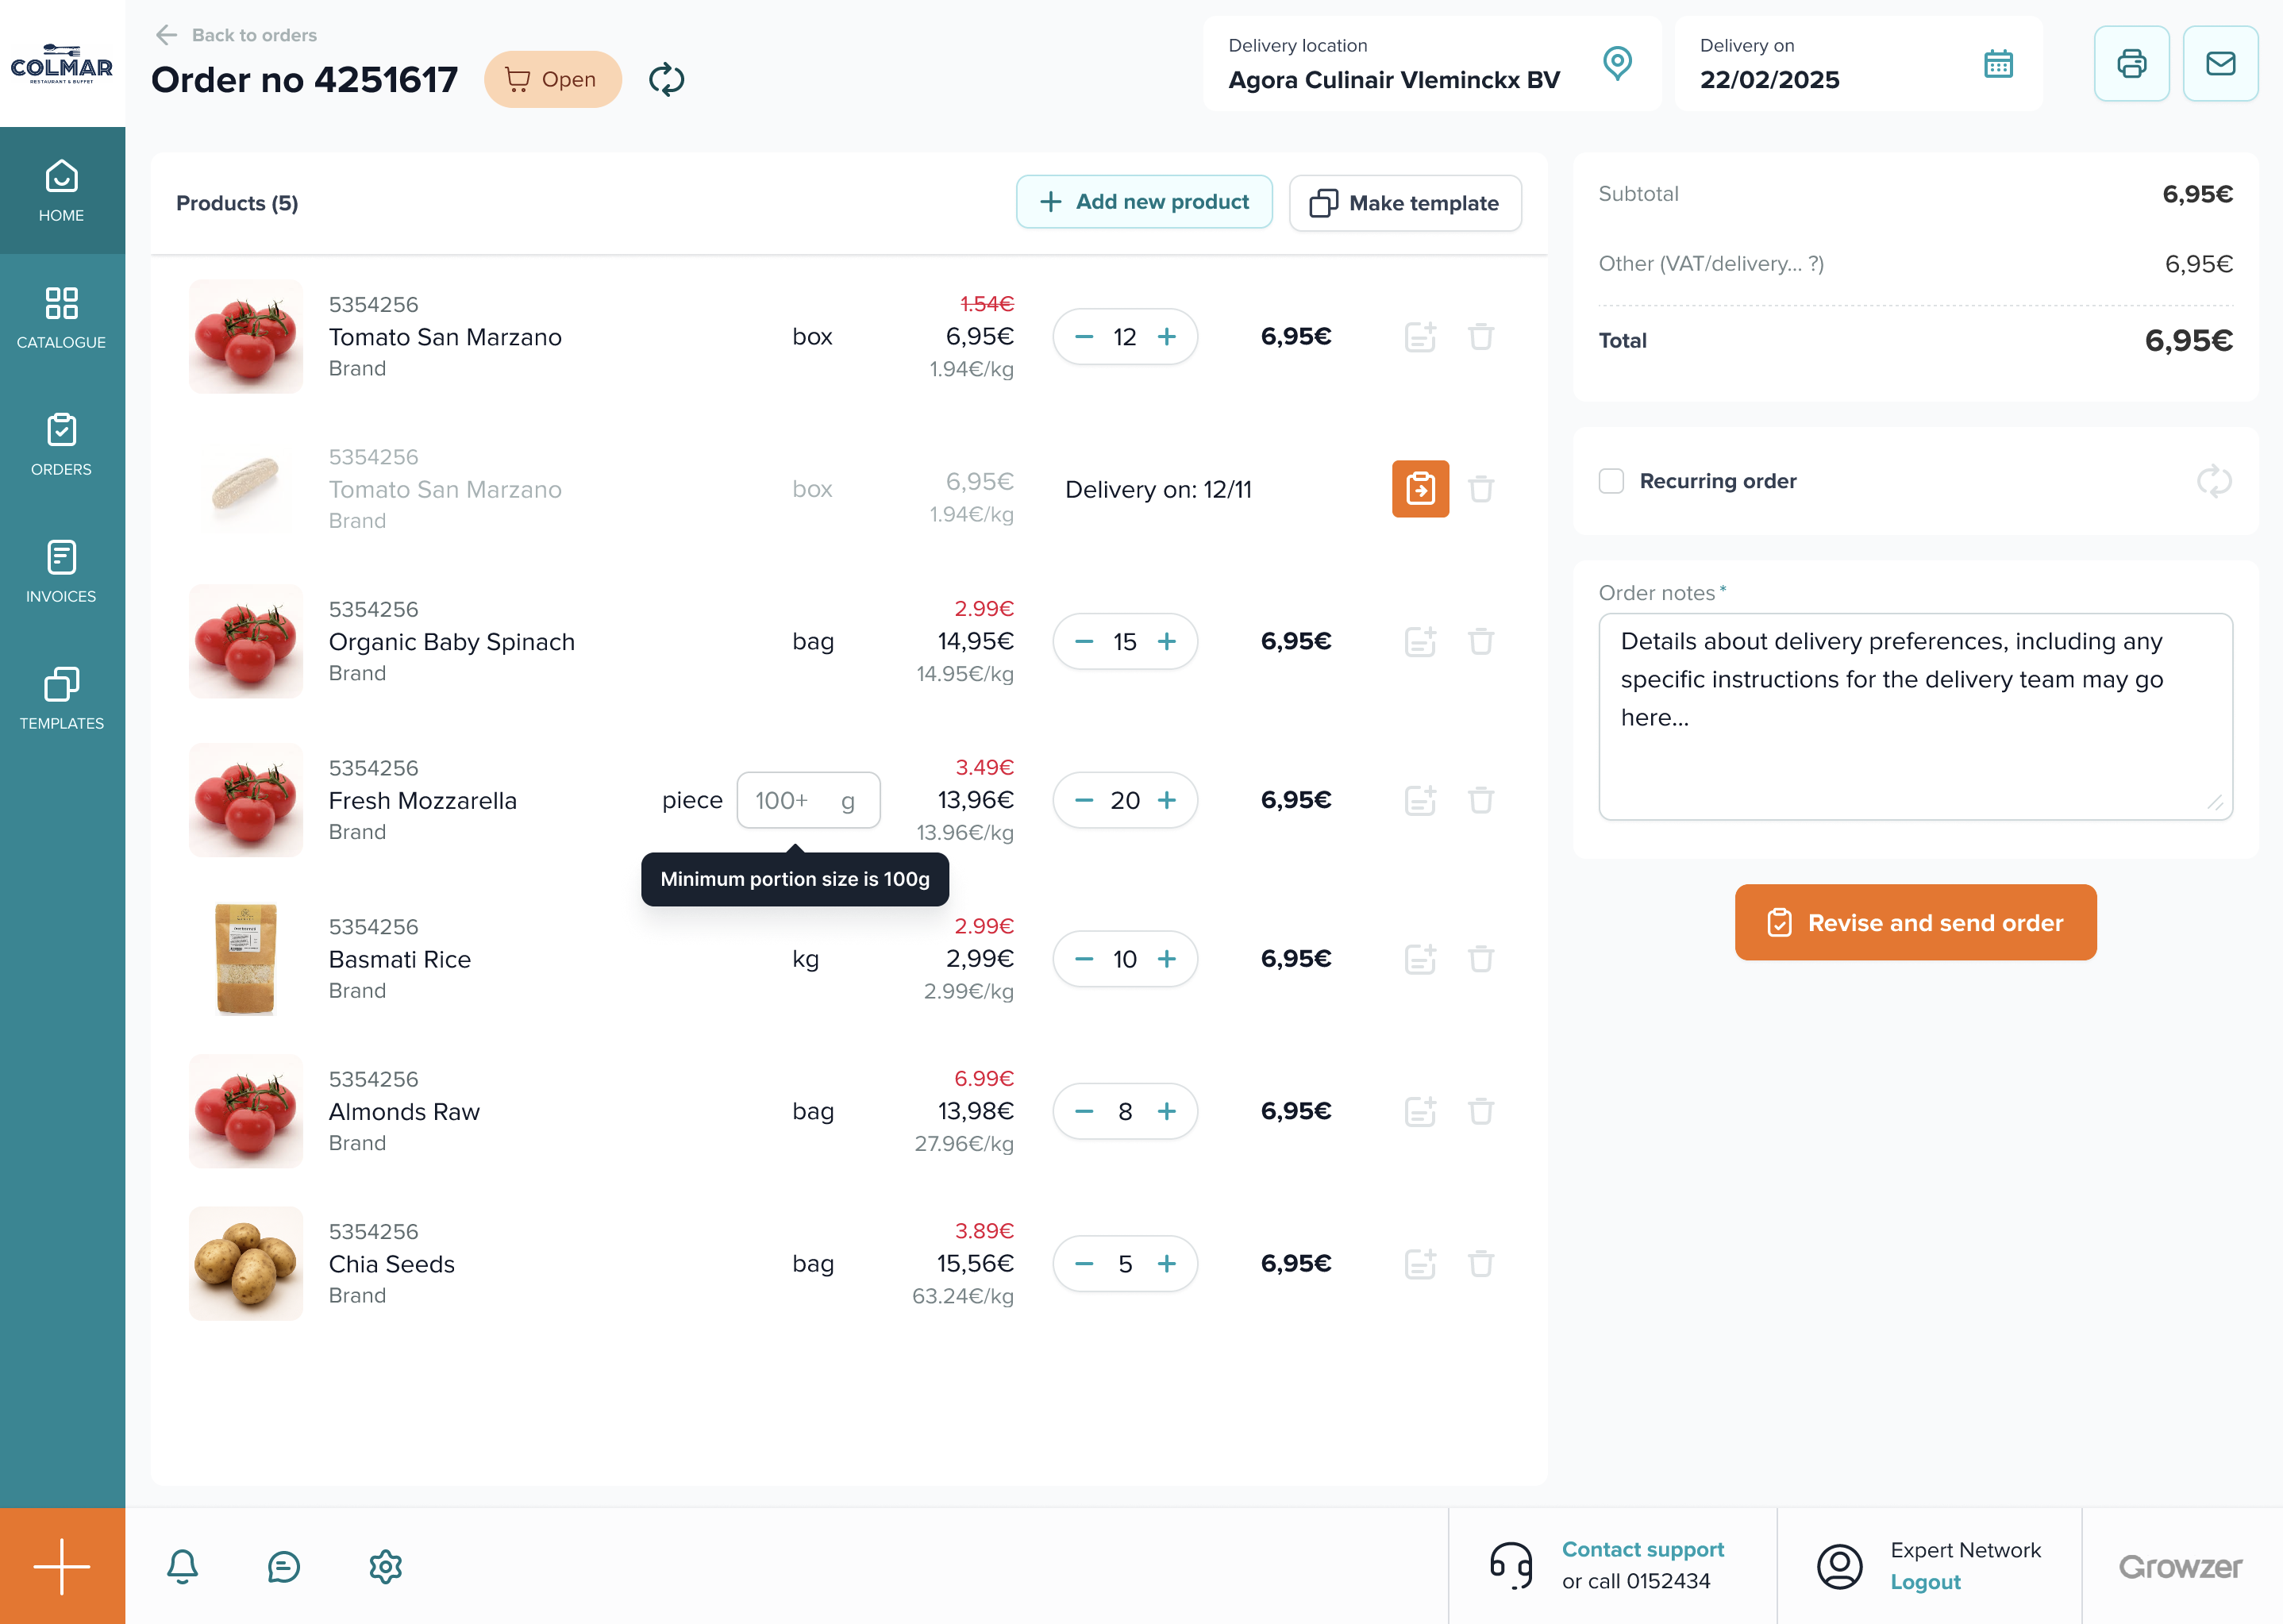2283x1624 pixels.
Task: Click the Order notes text area
Action: pyautogui.click(x=1915, y=716)
